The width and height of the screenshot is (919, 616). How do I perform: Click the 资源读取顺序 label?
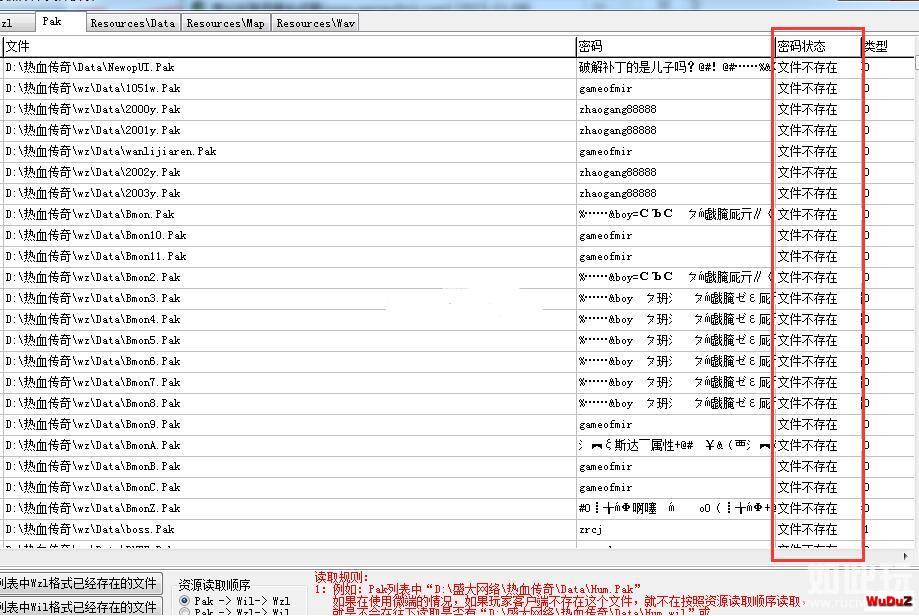coord(214,585)
